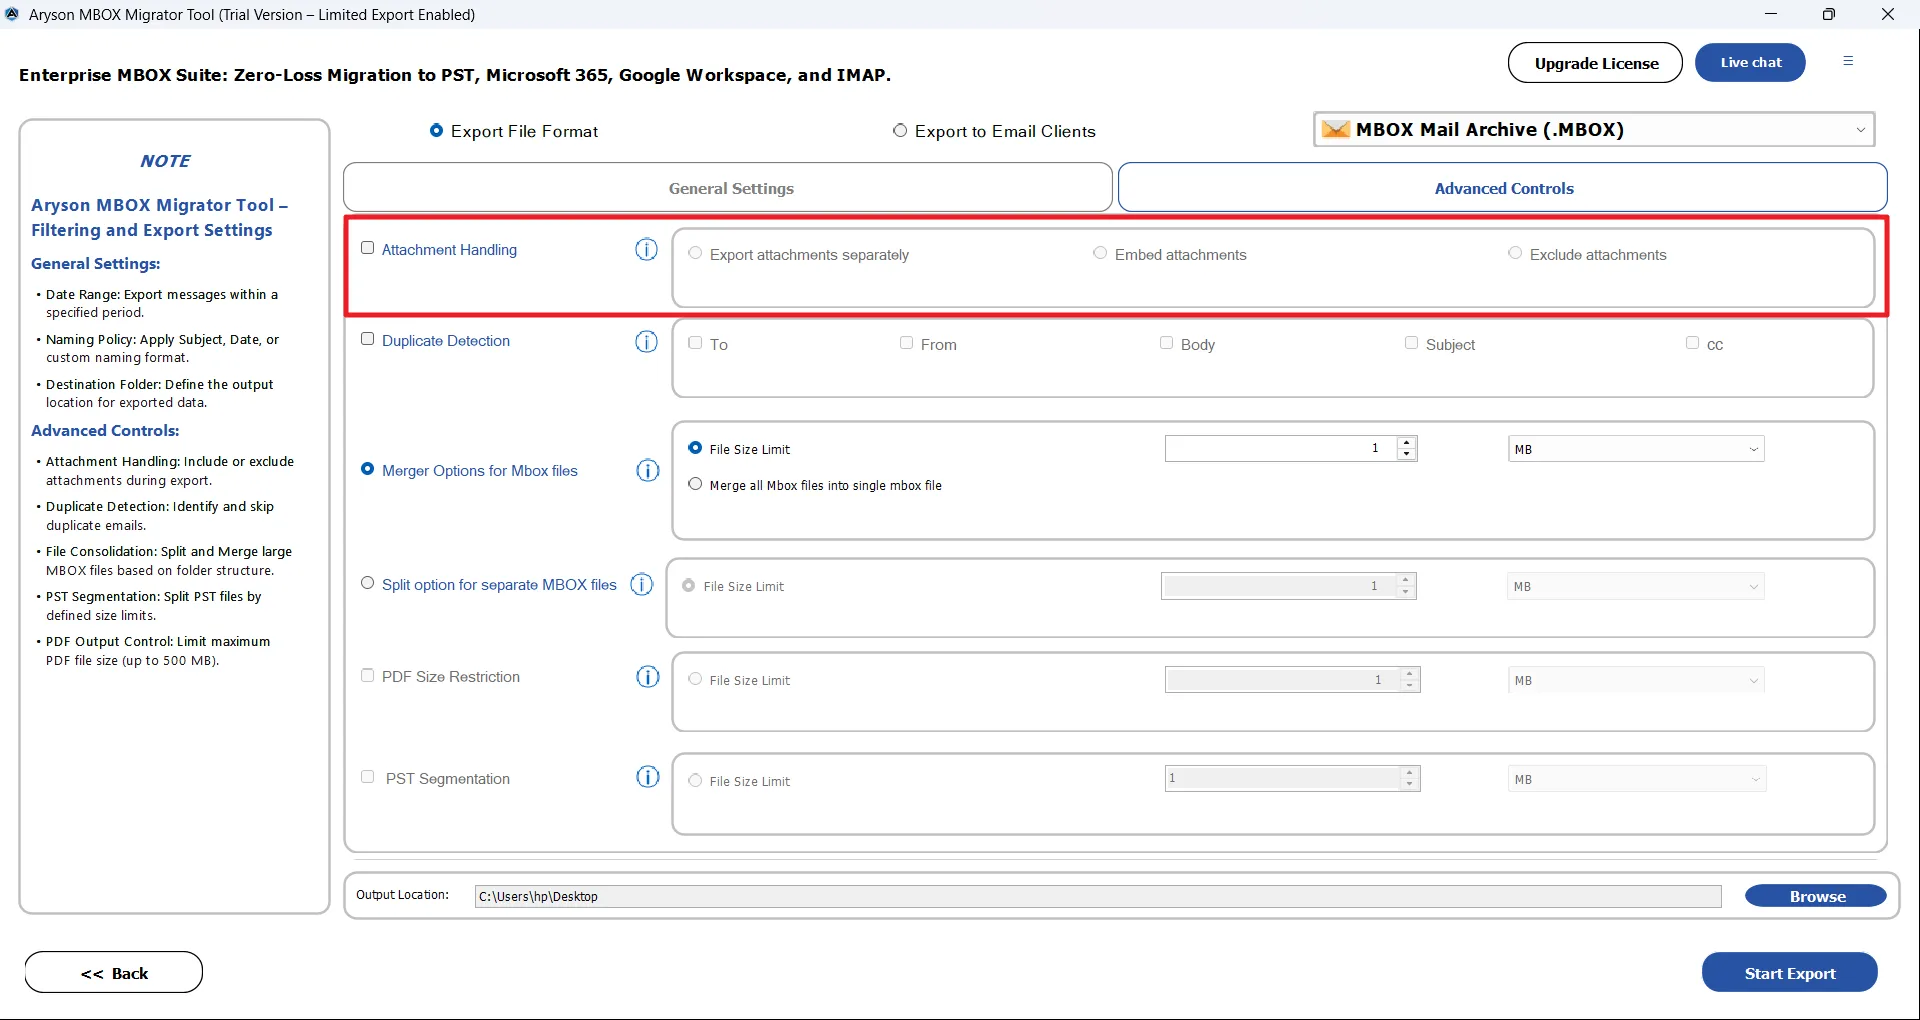1920x1020 pixels.
Task: Click 'Advanced Controls:' heading in note panel
Action: click(105, 430)
